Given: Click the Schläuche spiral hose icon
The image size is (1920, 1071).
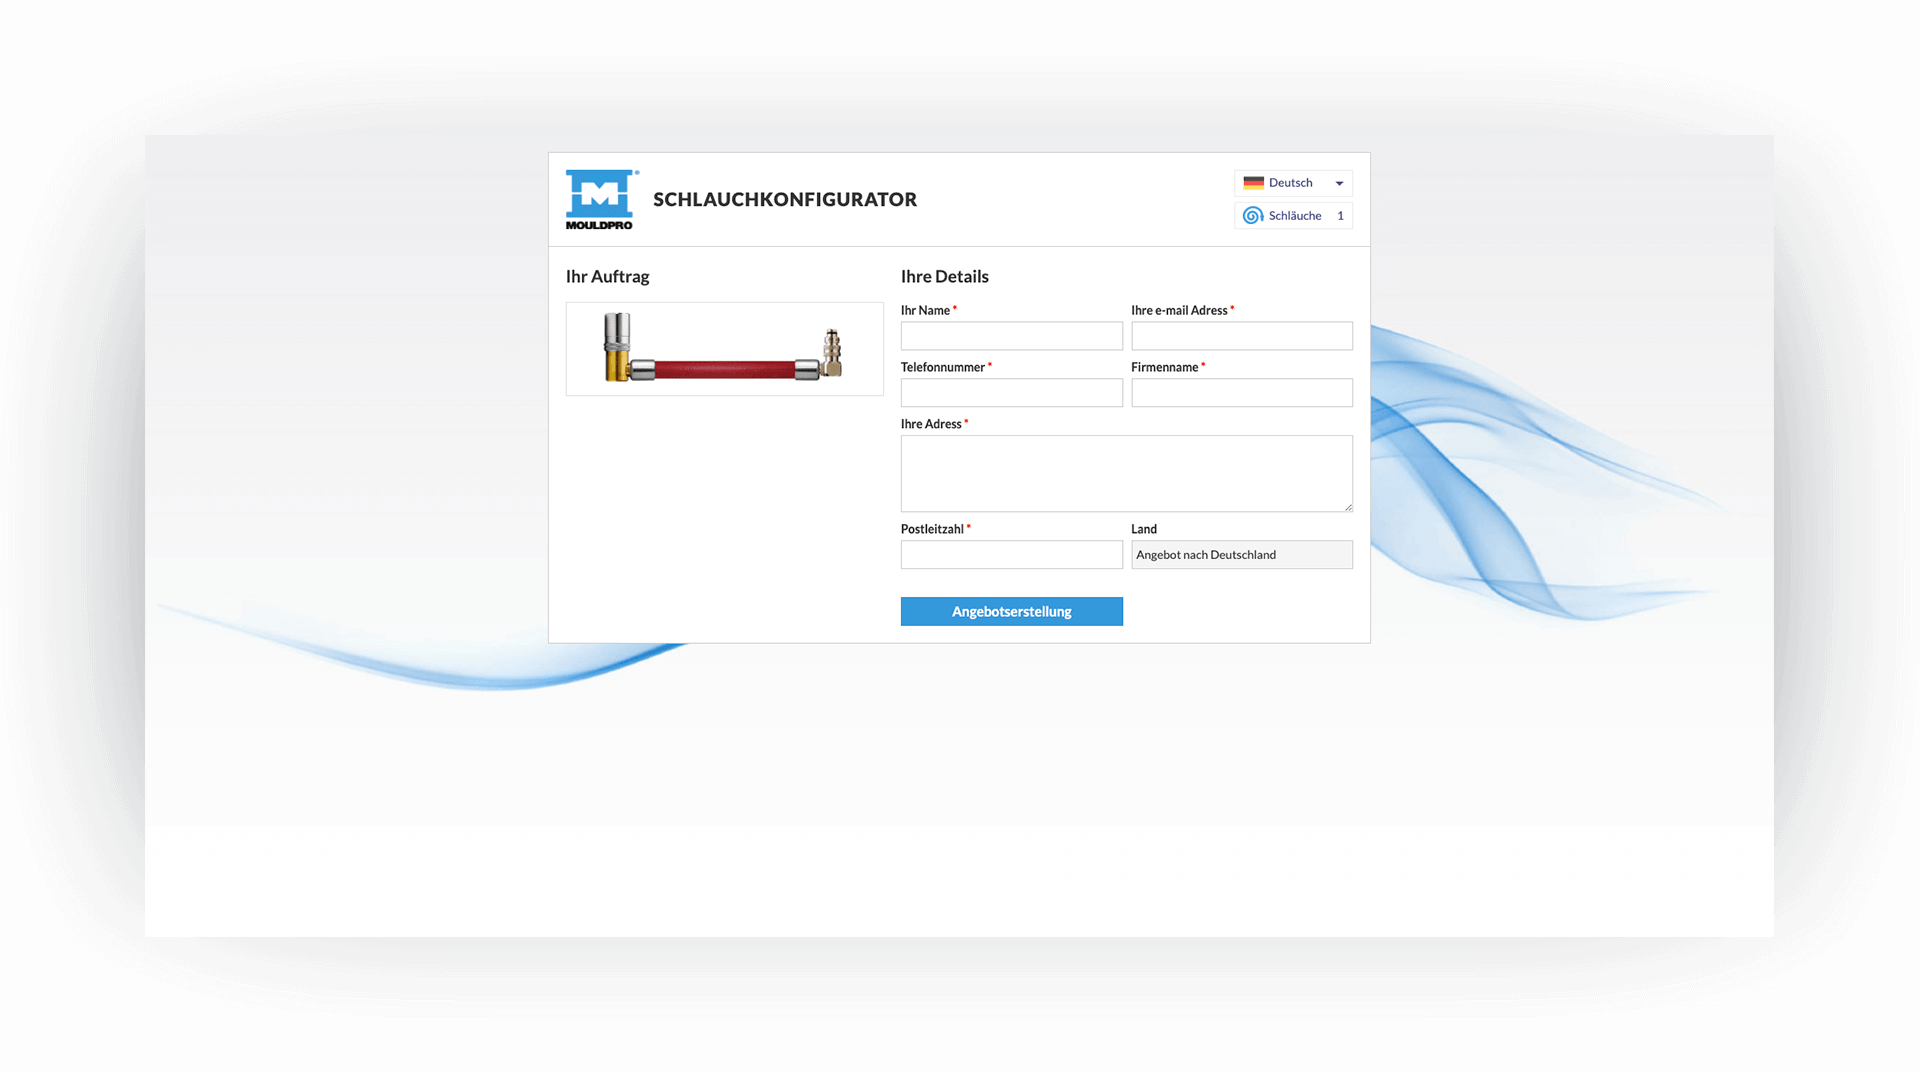Looking at the screenshot, I should click(x=1252, y=216).
